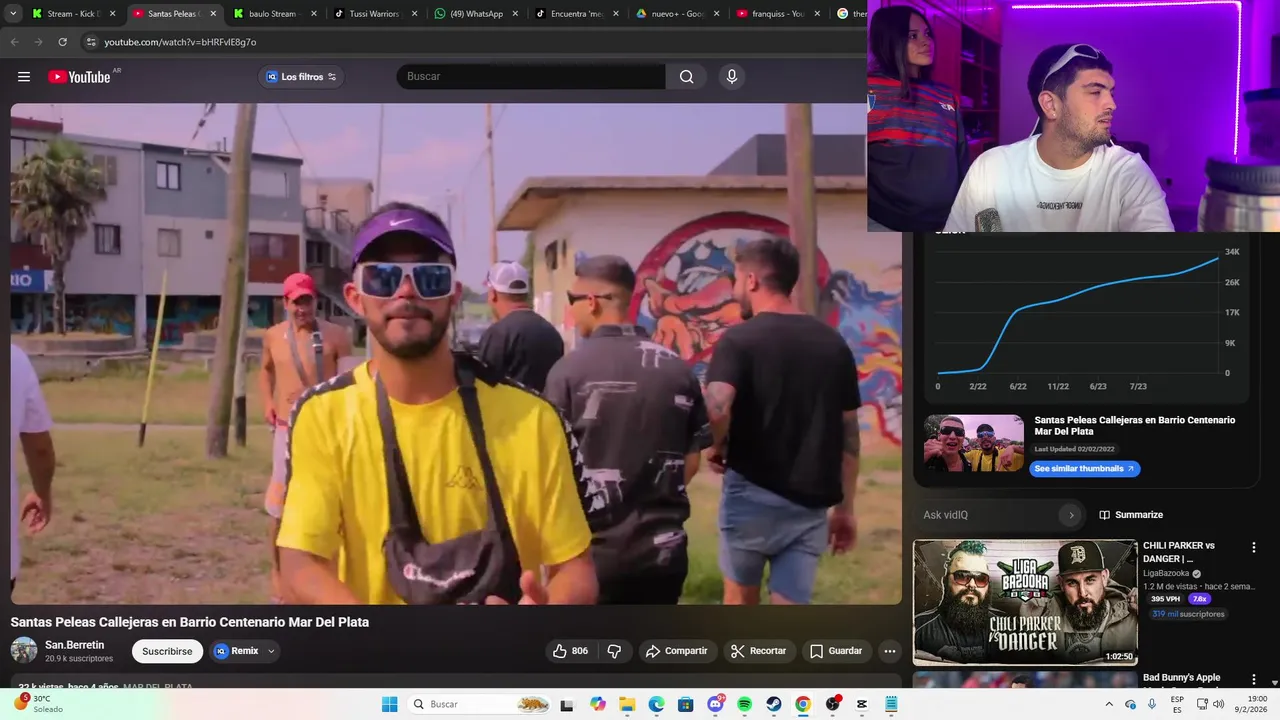
Task: Expand the Remix dropdown chevron
Action: (x=271, y=651)
